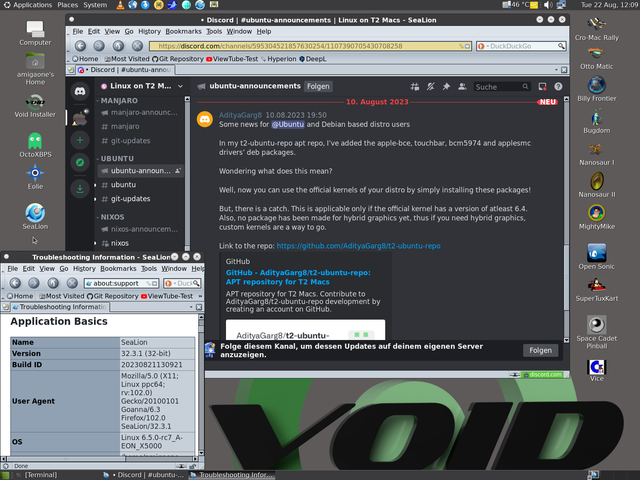
Task: Open Tools menu in Troubleshooting window
Action: tap(149, 269)
